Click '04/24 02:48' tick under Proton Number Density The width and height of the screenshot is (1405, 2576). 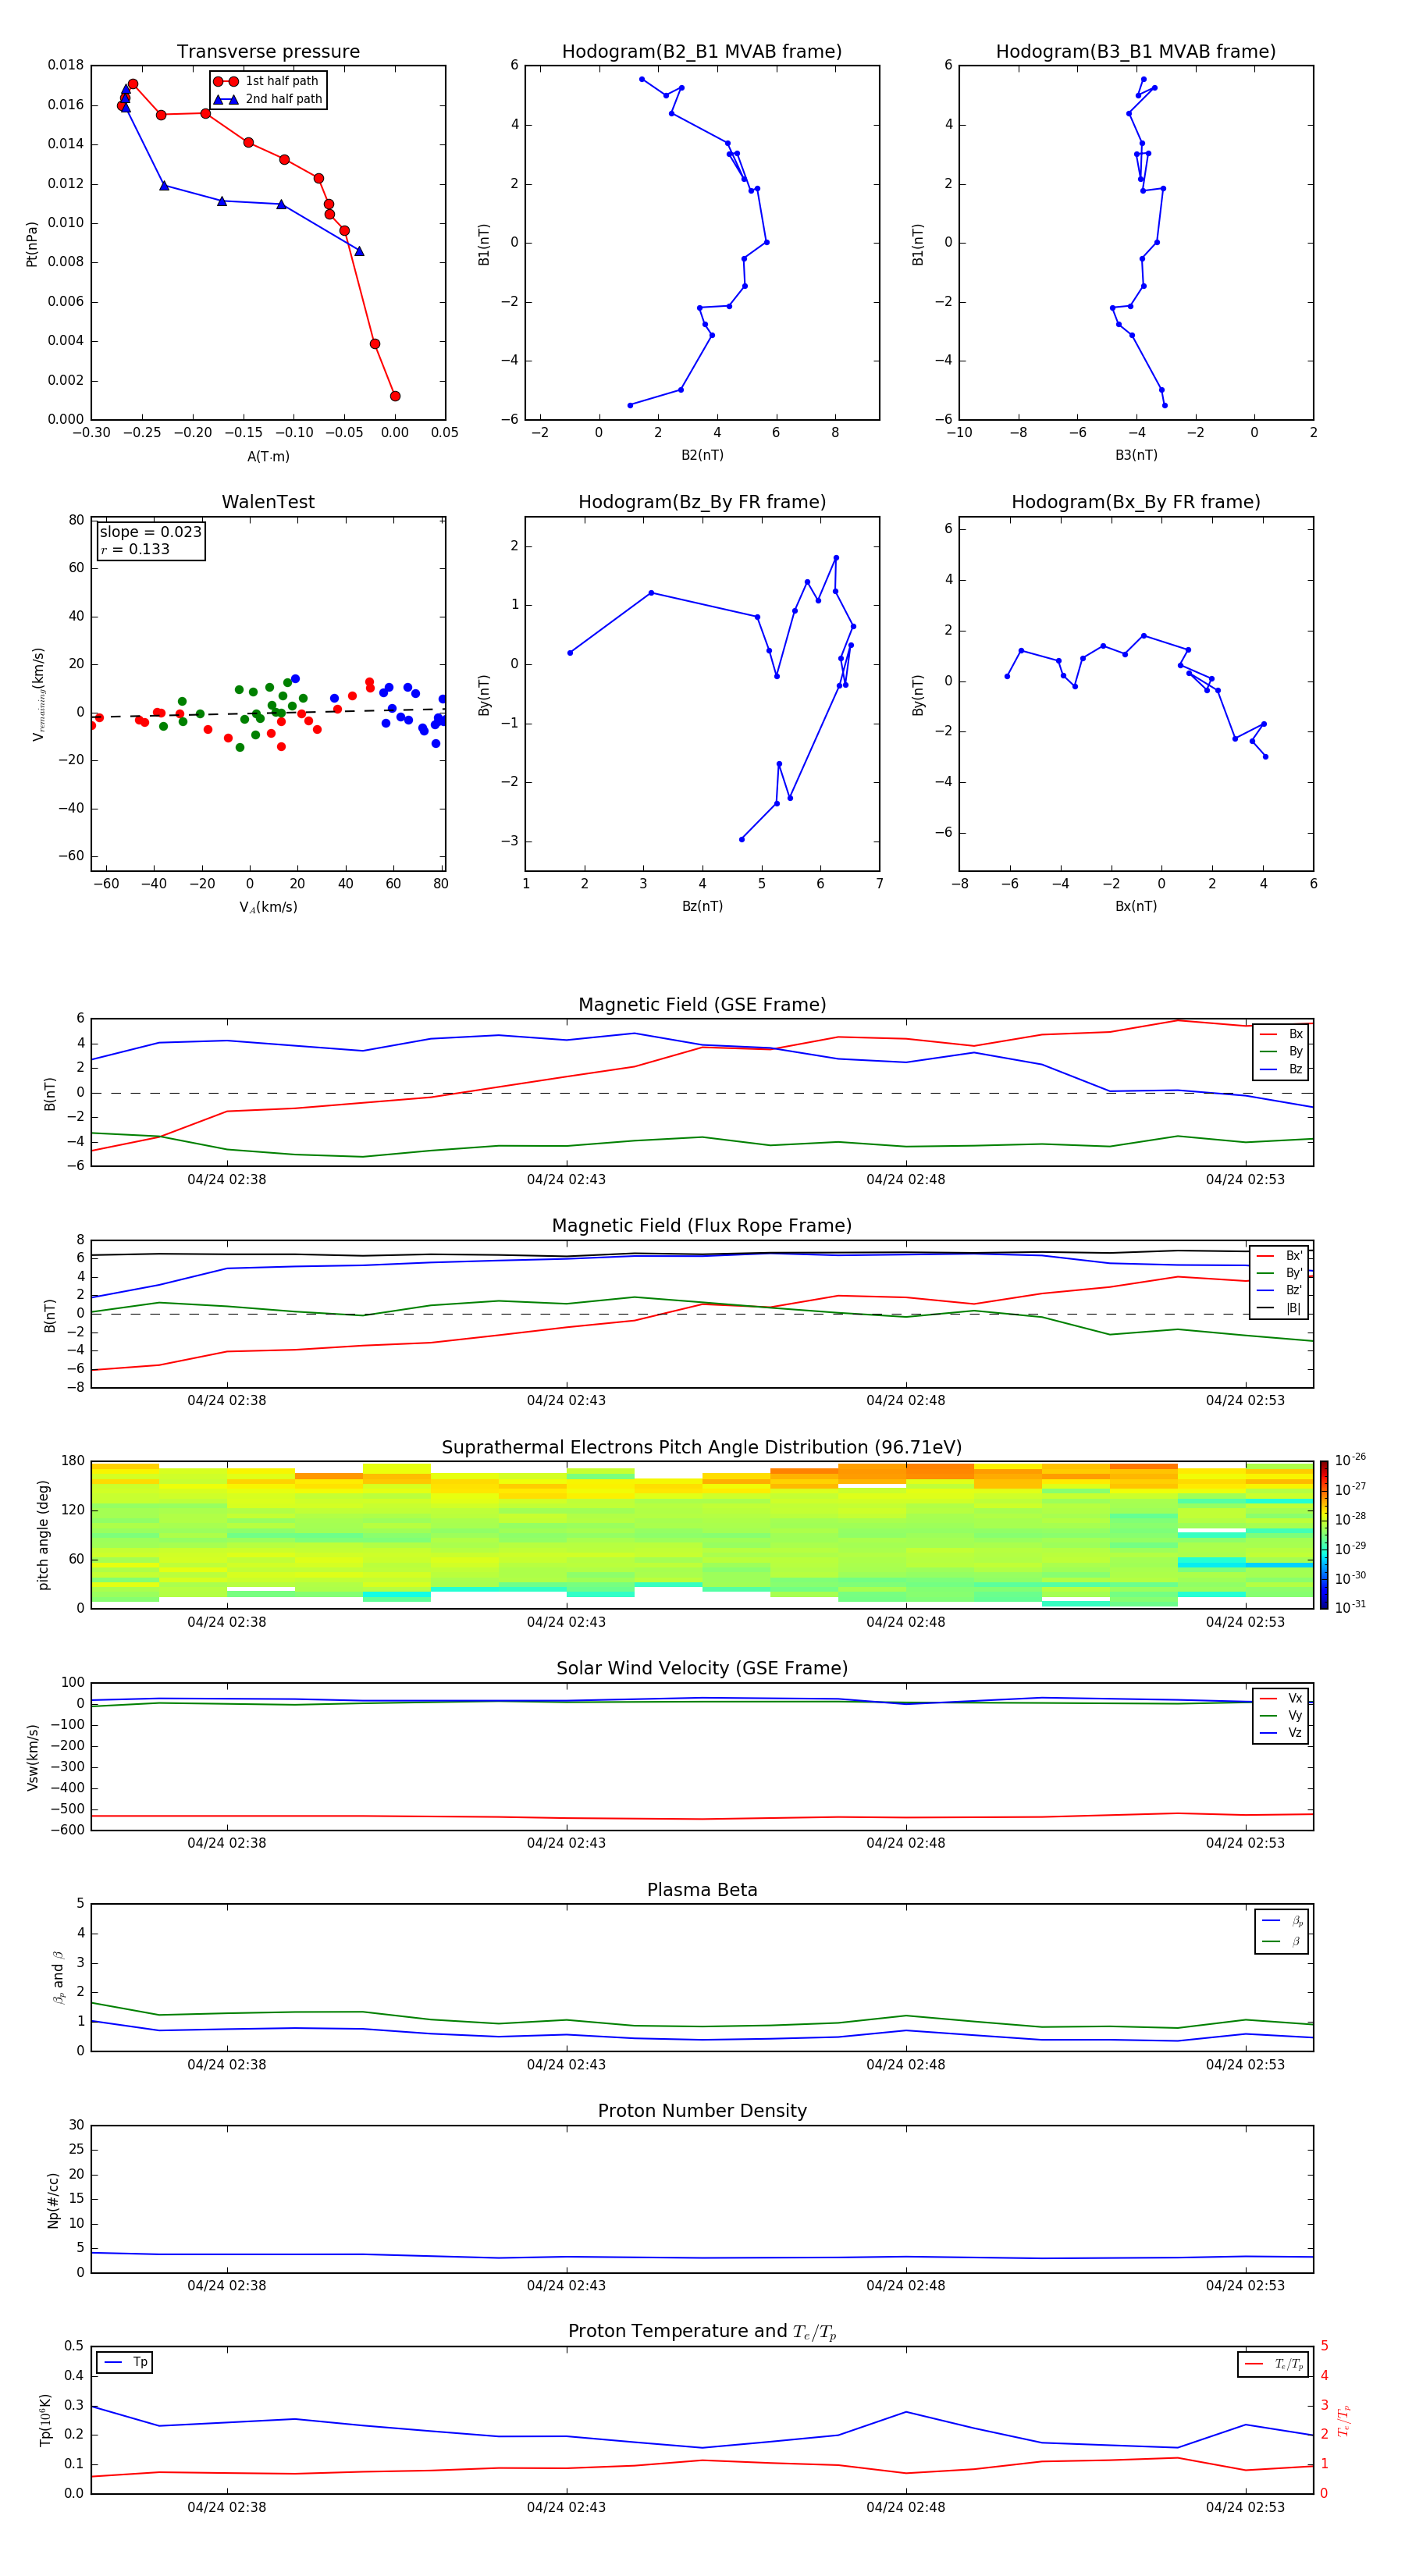coord(906,2285)
